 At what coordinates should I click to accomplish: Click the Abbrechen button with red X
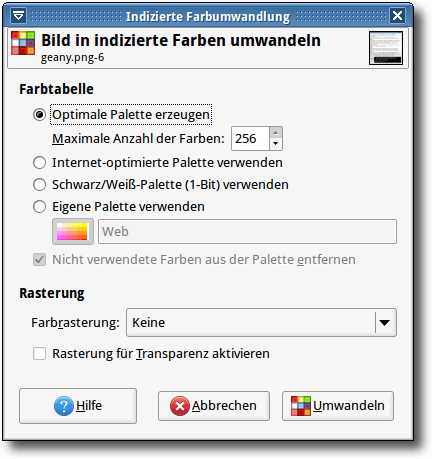tap(214, 406)
